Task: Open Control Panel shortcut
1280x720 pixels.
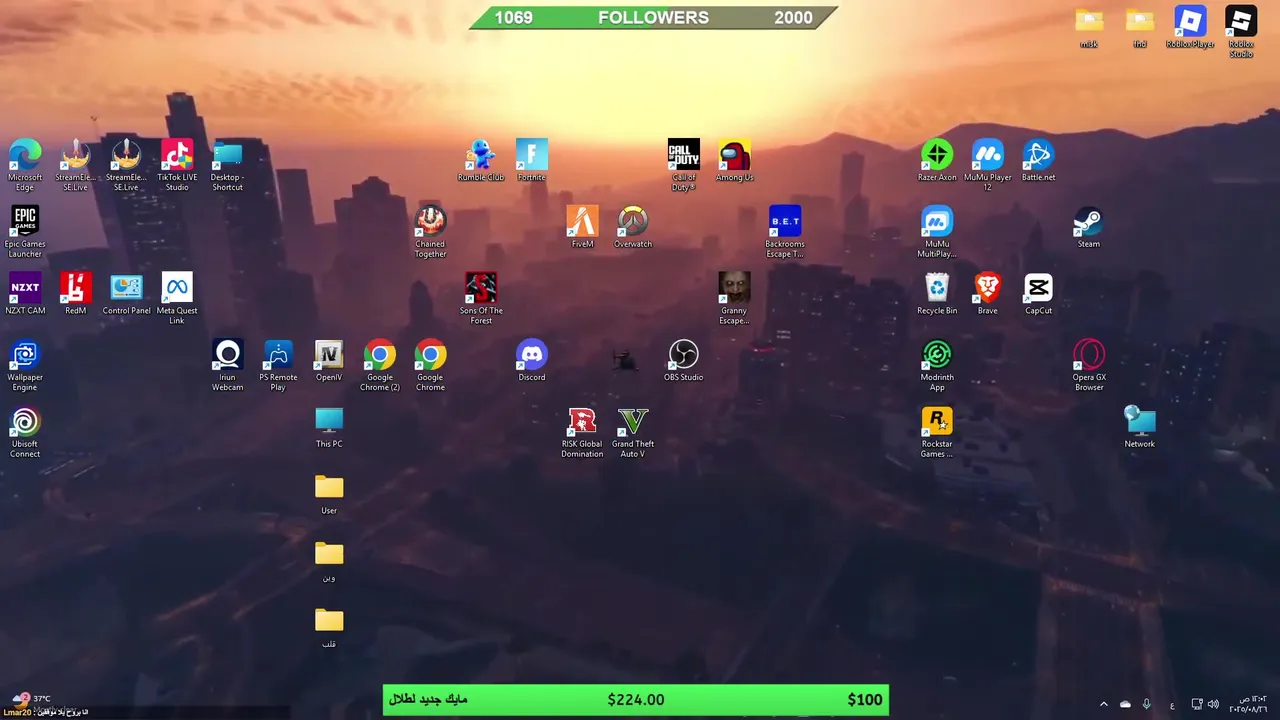Action: point(126,294)
